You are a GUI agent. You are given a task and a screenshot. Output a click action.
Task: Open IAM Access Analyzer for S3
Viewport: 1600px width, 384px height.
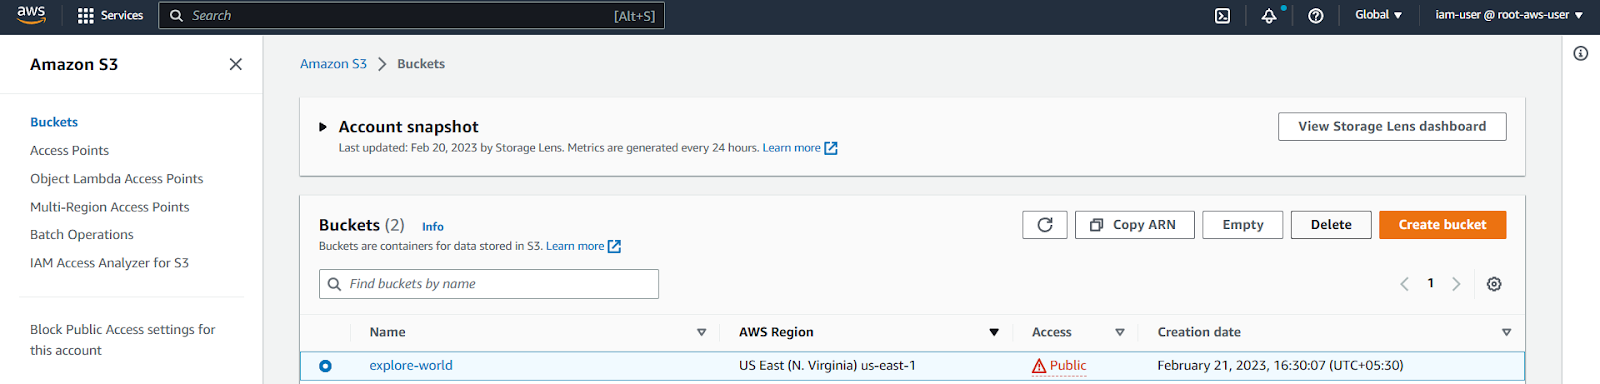109,263
